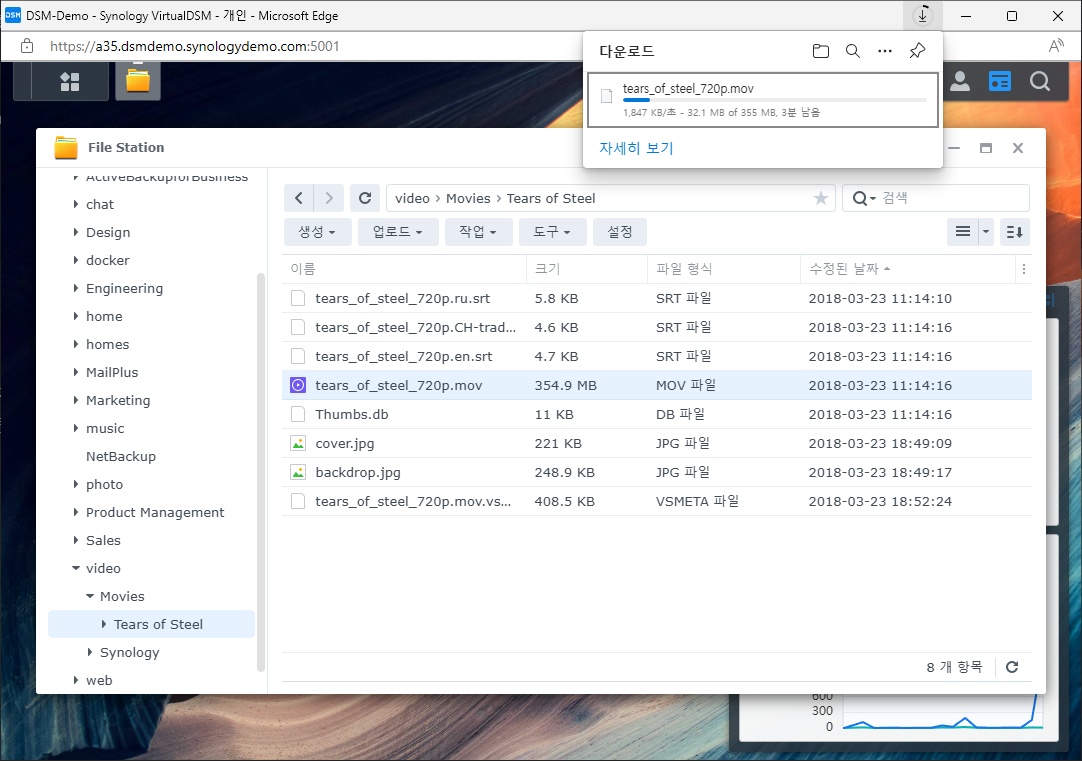
Task: Click the Thumbs.db file icon
Action: pyautogui.click(x=298, y=414)
